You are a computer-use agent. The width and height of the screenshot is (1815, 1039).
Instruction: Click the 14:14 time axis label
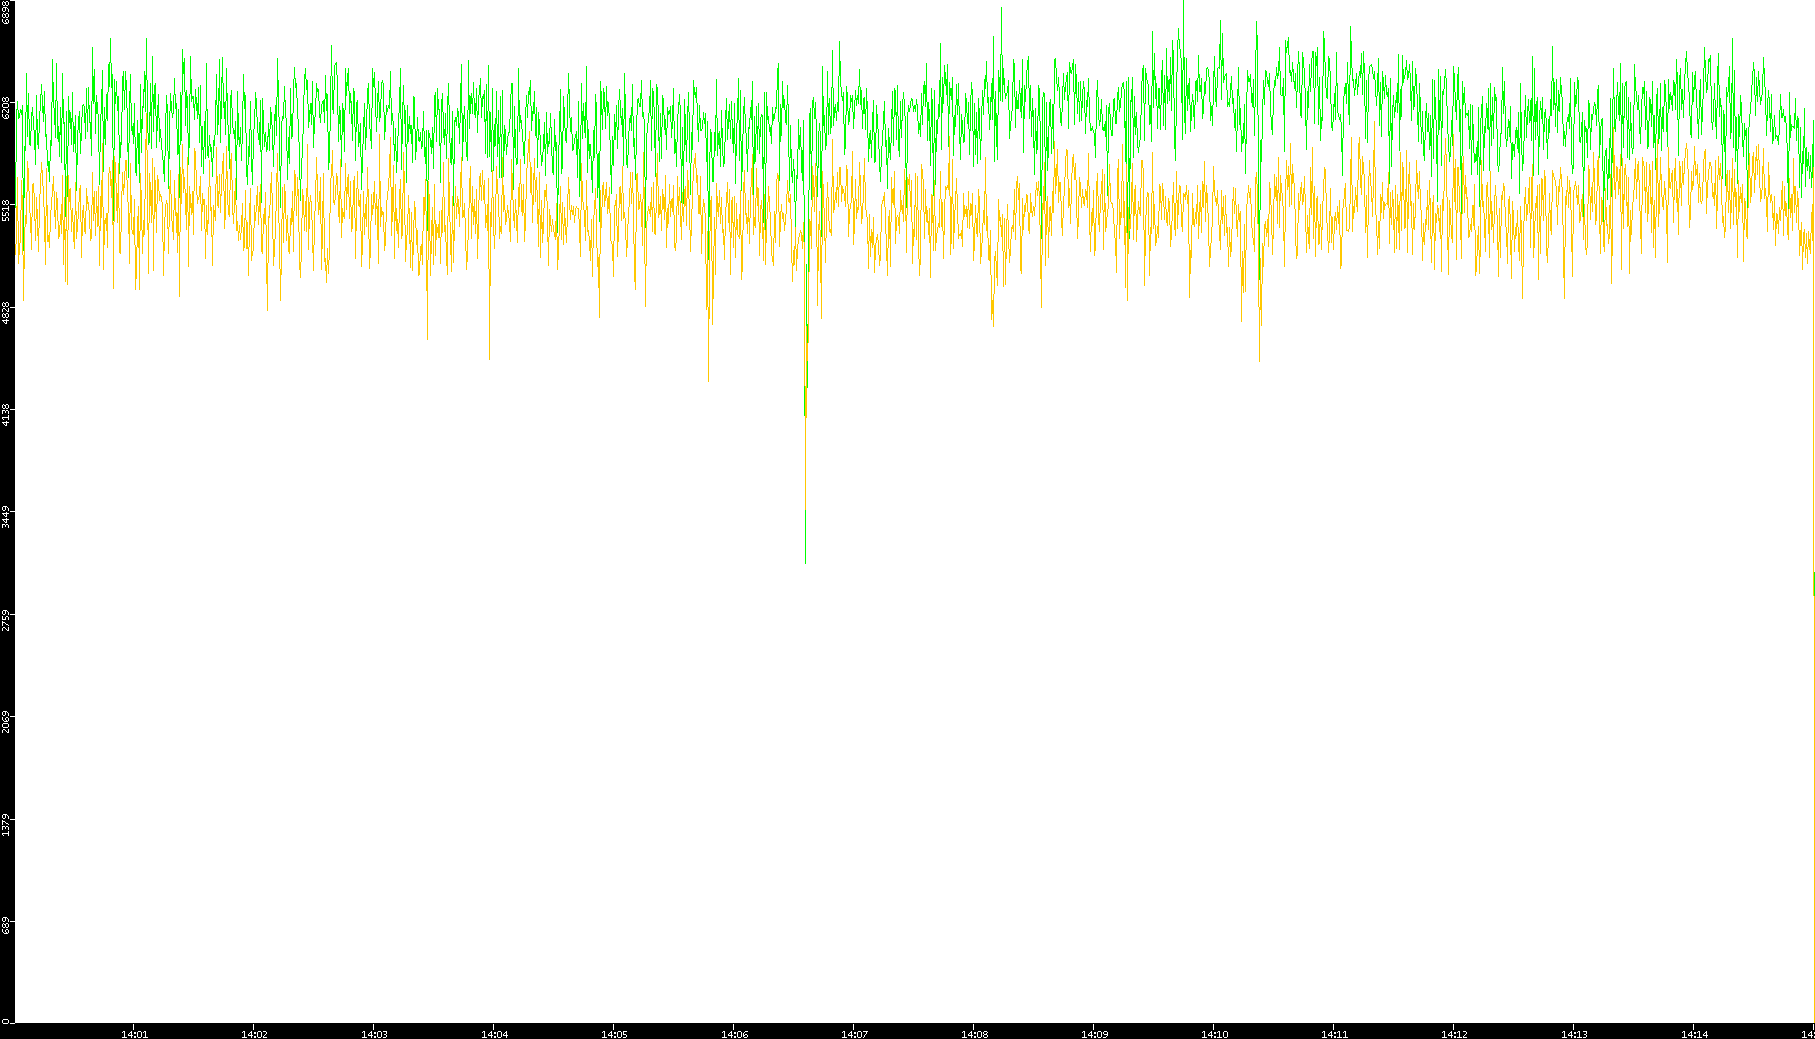1694,1033
